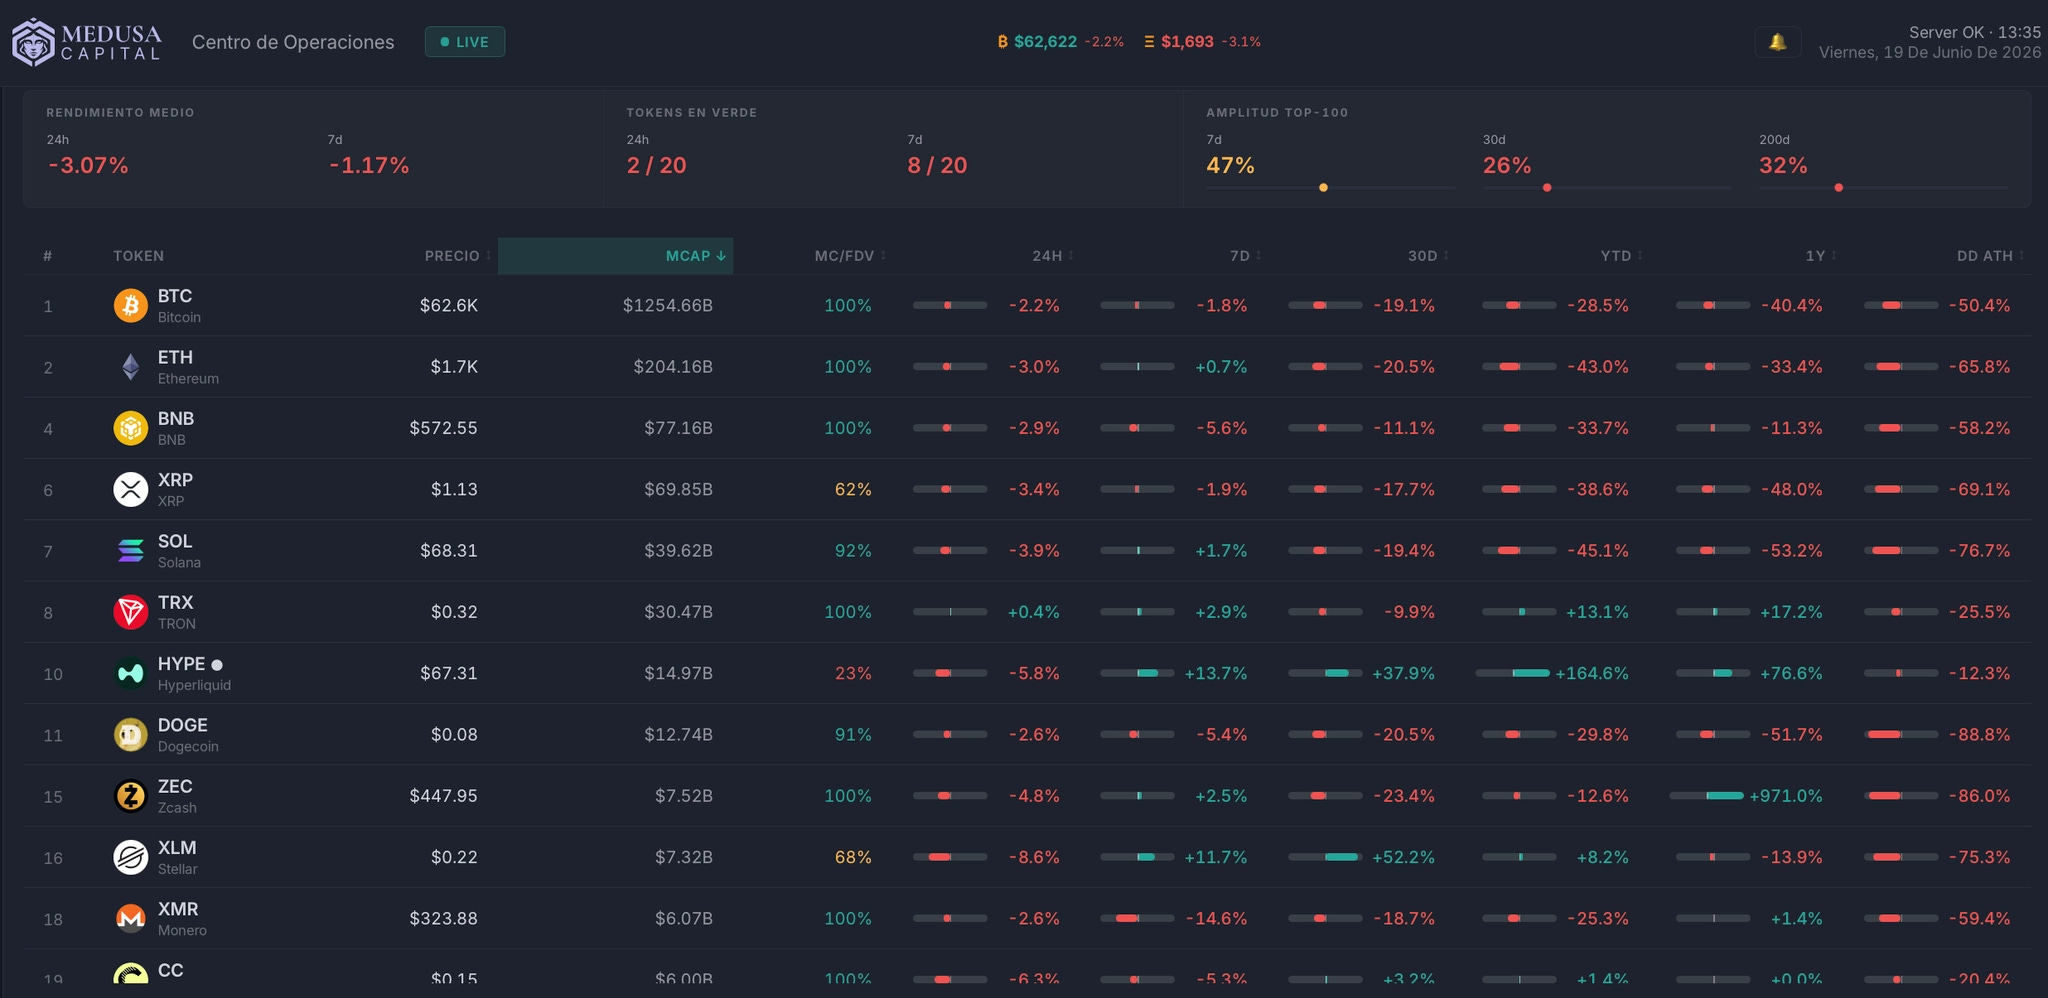Click the Bitcoin coin icon
This screenshot has height=998, width=2048.
[131, 305]
